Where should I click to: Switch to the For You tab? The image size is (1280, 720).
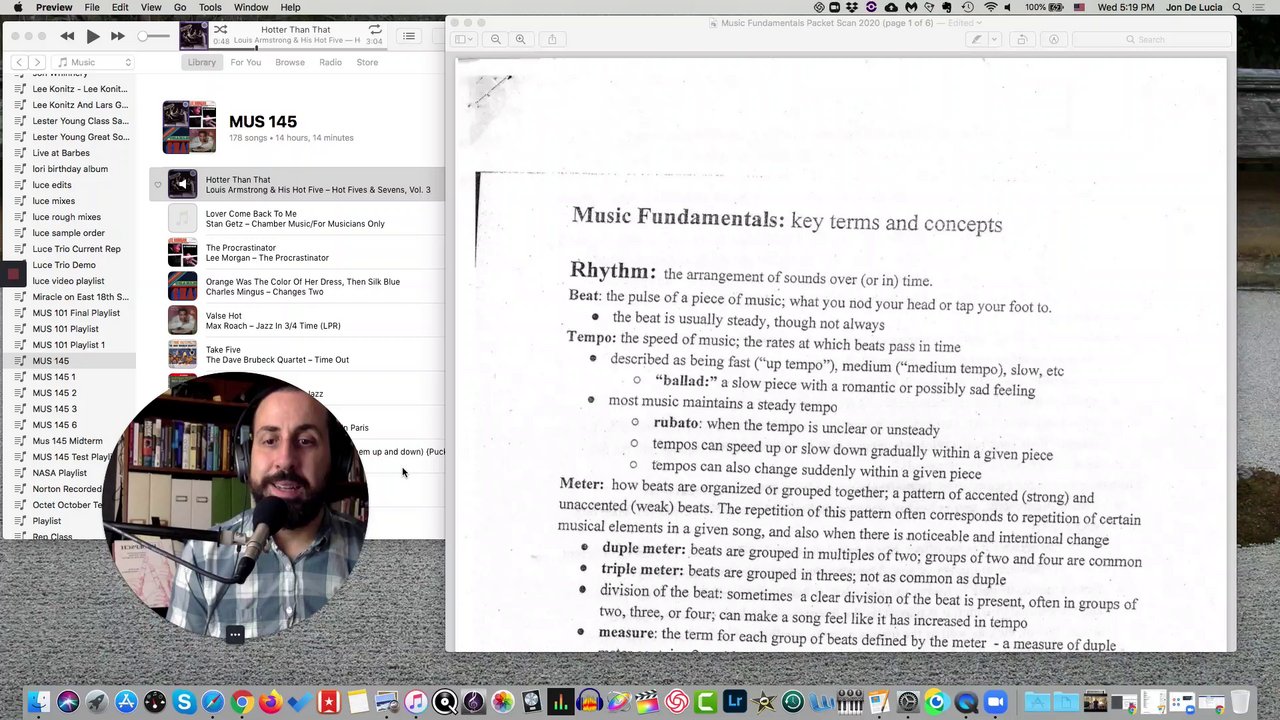click(245, 62)
